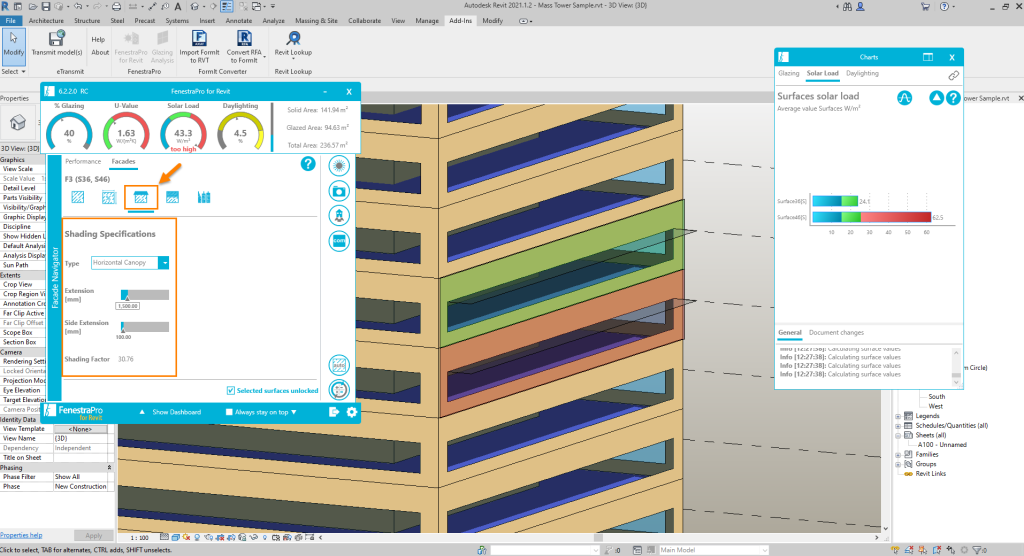Switch to Glazing tab in Charts
The width and height of the screenshot is (1024, 556).
tap(788, 73)
